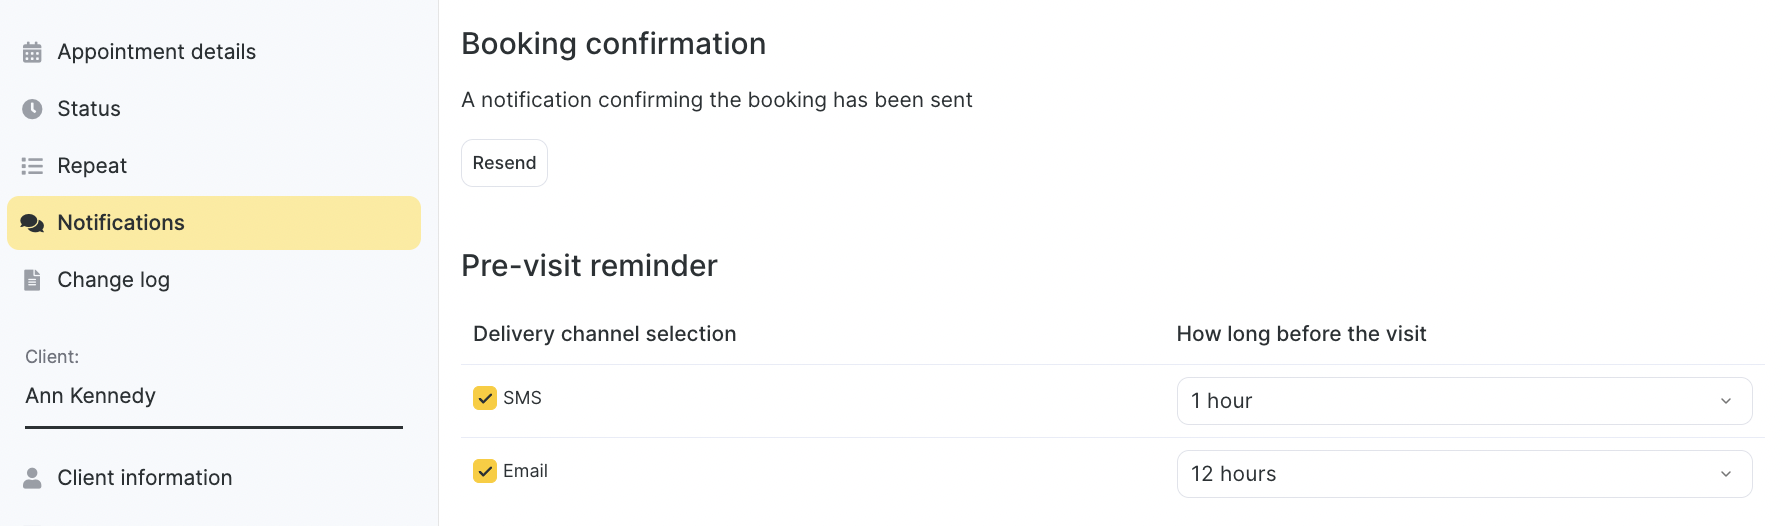The width and height of the screenshot is (1782, 526).
Task: Open the 1 hour SMS timing dropdown
Action: (x=1464, y=401)
